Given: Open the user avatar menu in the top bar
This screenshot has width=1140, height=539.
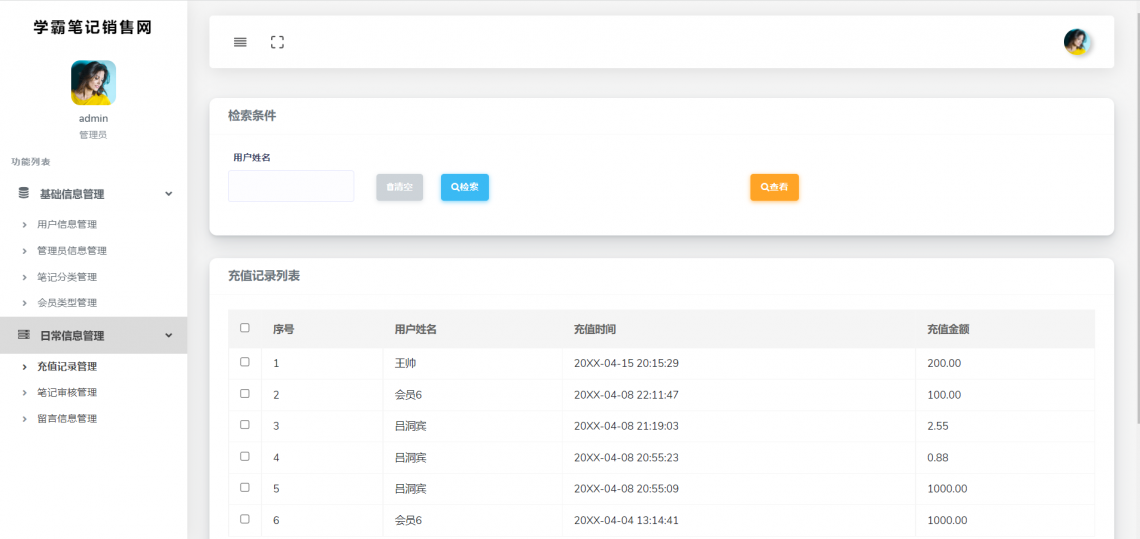Looking at the screenshot, I should (1076, 42).
